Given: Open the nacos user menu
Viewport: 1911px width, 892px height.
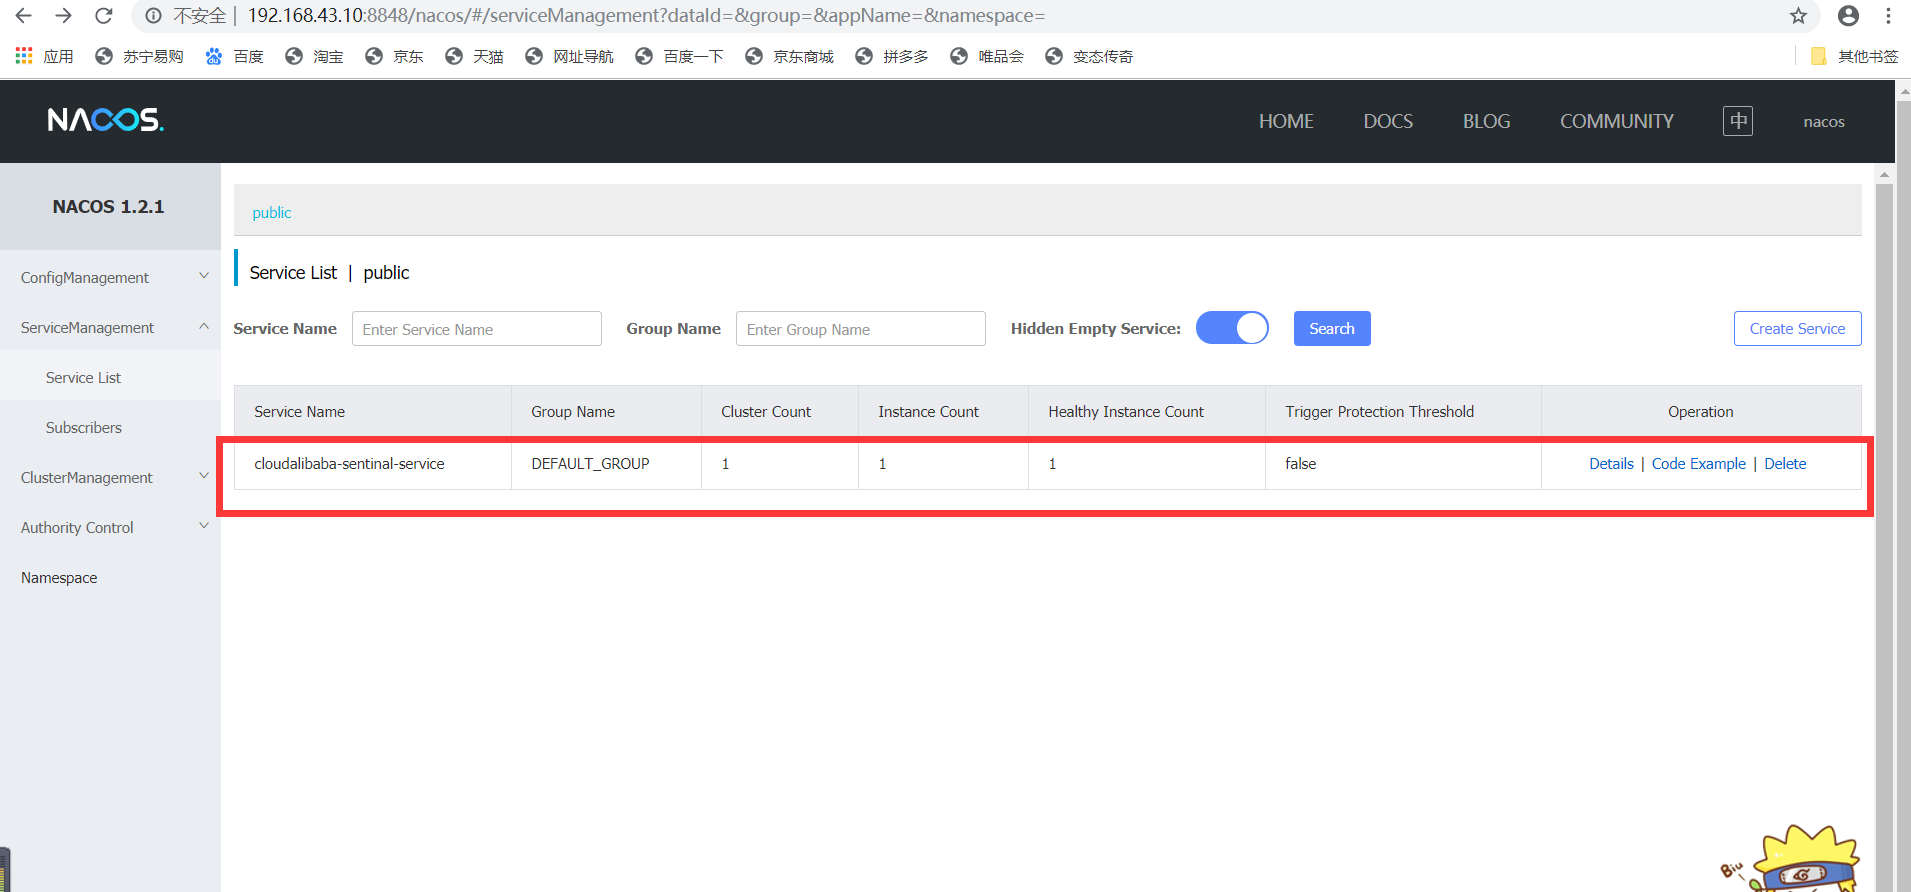Looking at the screenshot, I should click(x=1824, y=121).
